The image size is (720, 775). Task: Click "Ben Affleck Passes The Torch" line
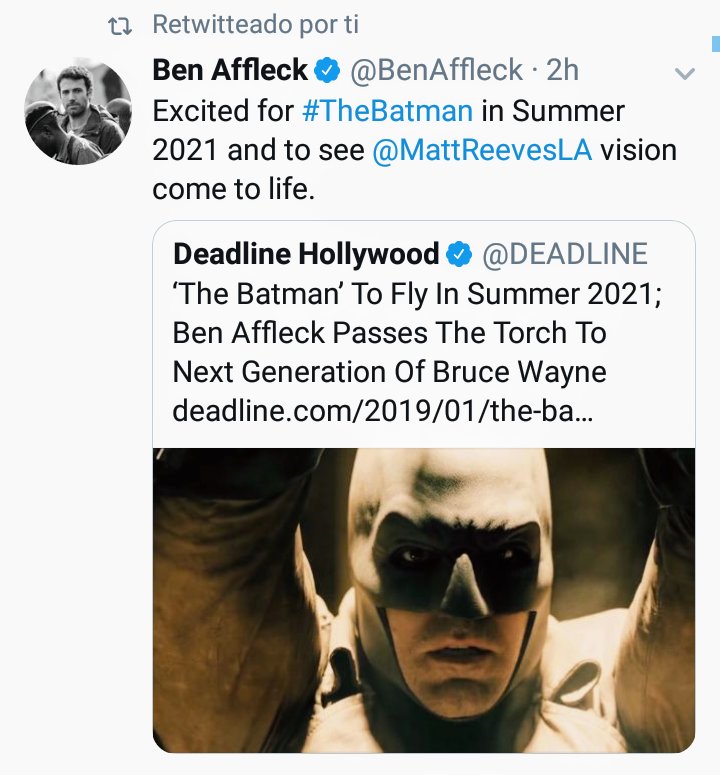(389, 333)
